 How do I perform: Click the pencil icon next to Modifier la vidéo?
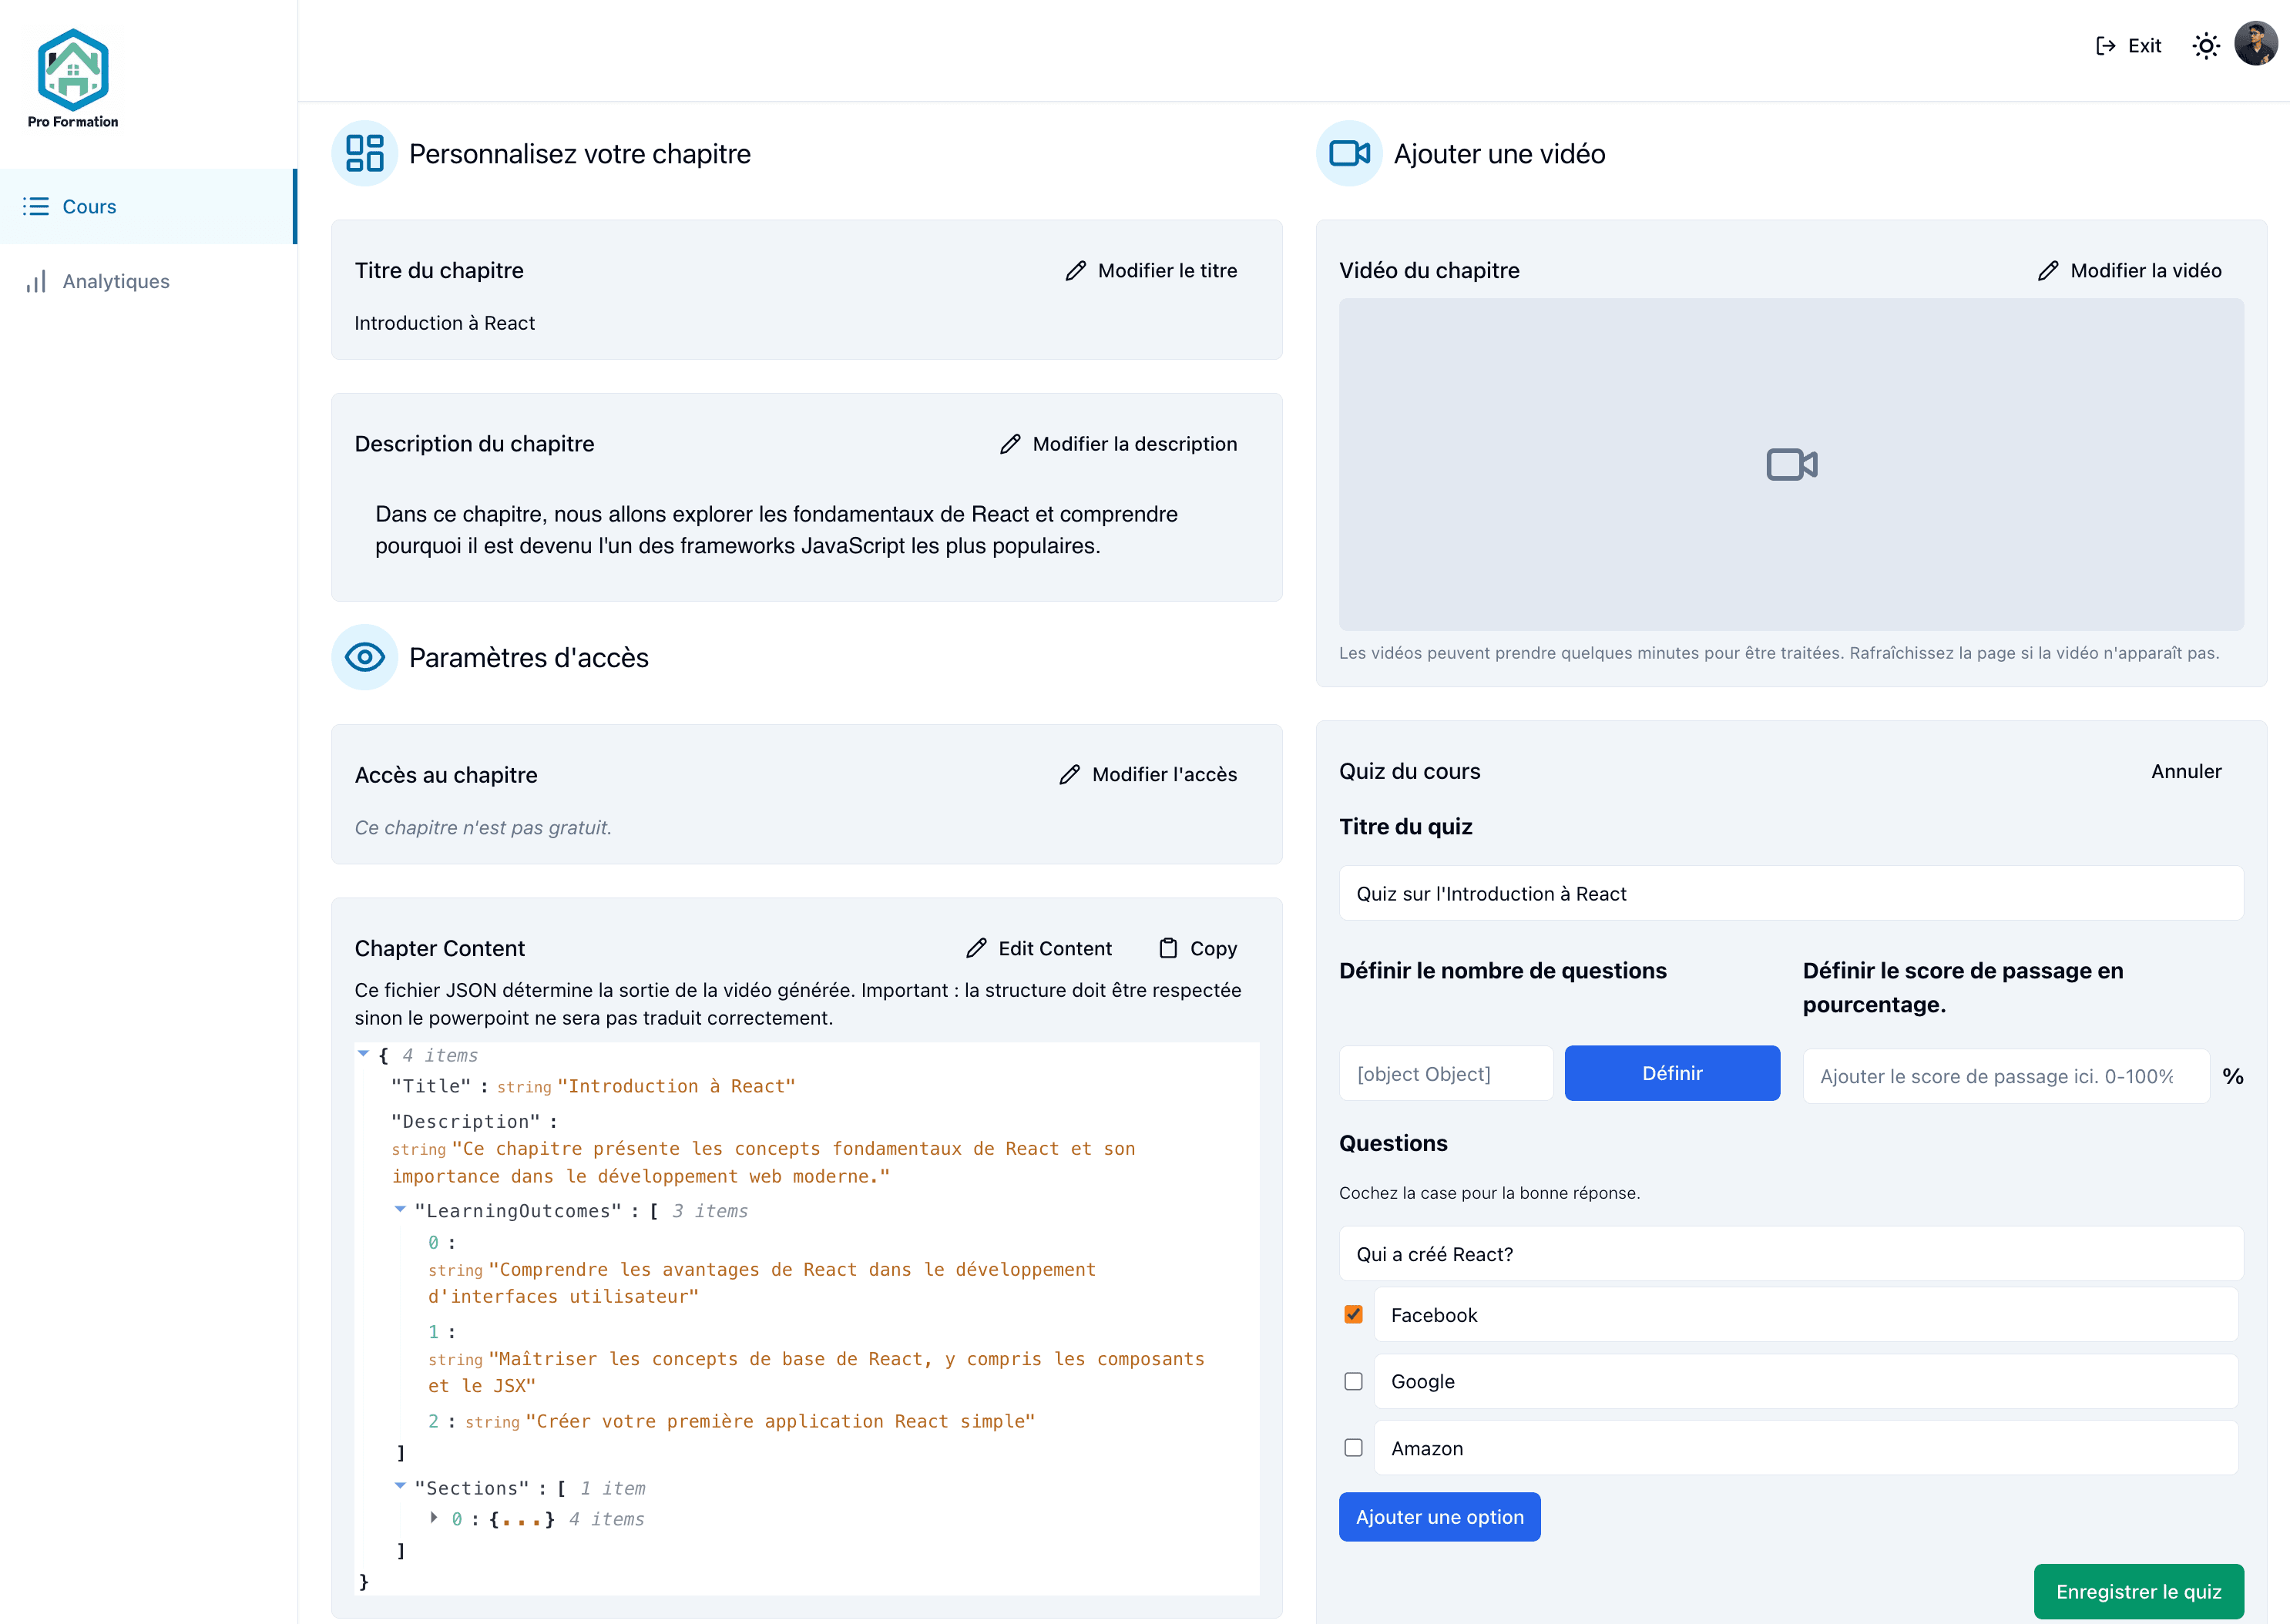point(2048,271)
